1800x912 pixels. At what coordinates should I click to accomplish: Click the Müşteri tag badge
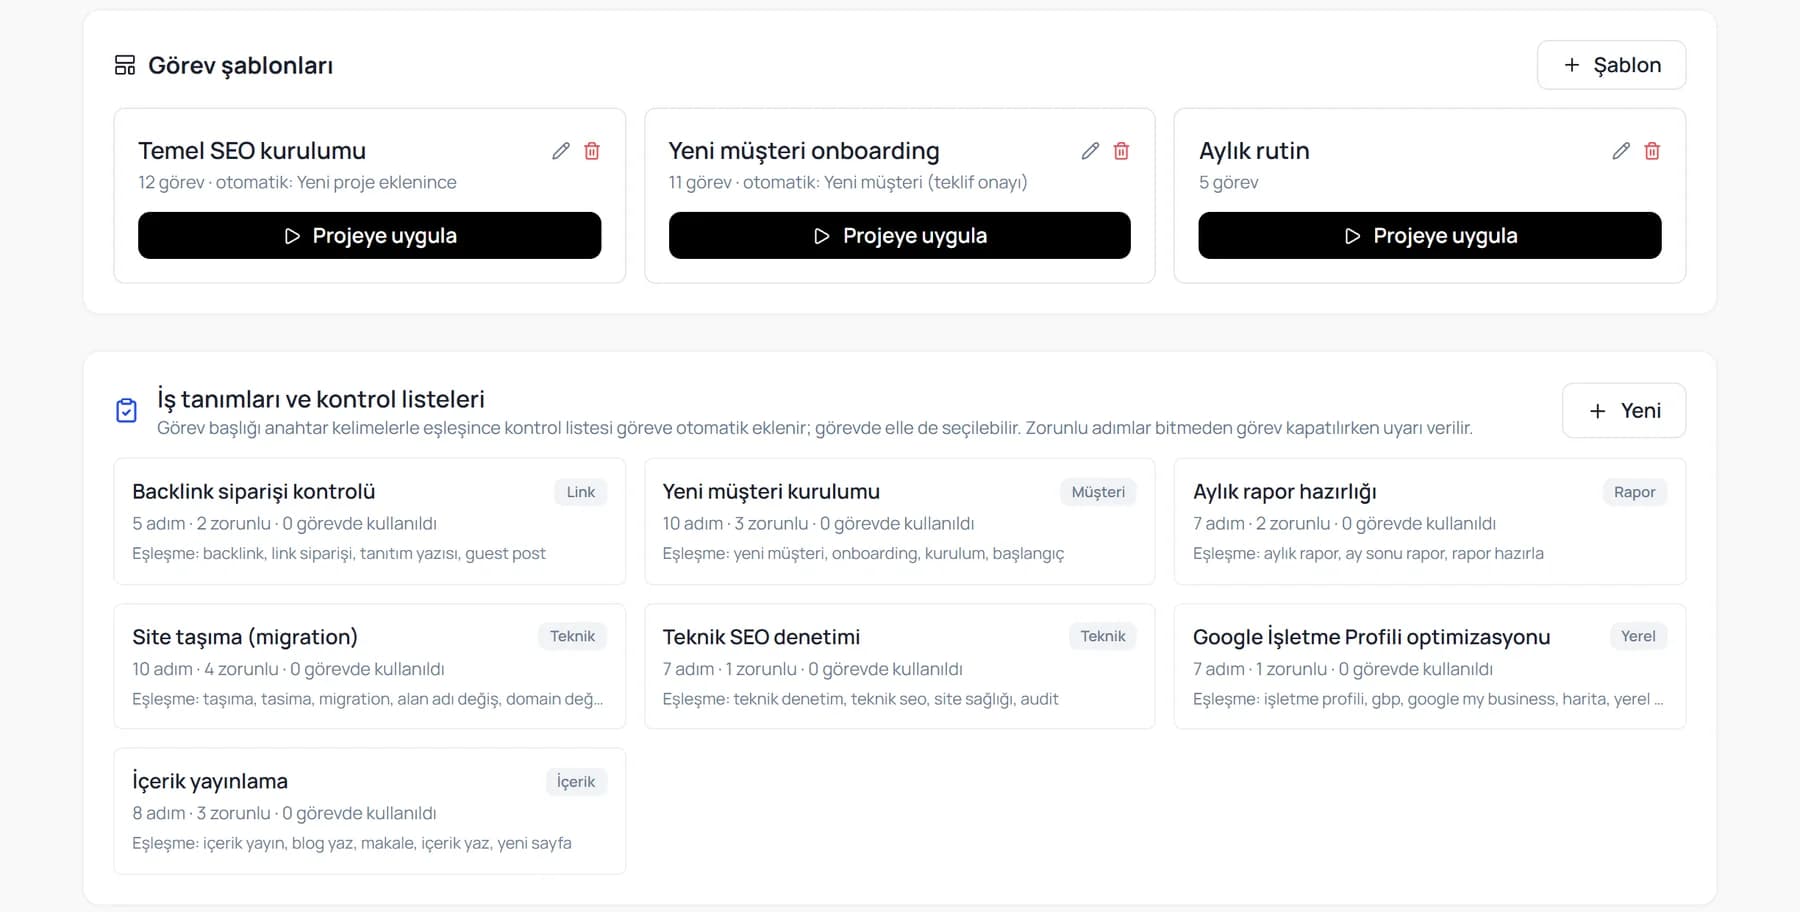pyautogui.click(x=1098, y=492)
